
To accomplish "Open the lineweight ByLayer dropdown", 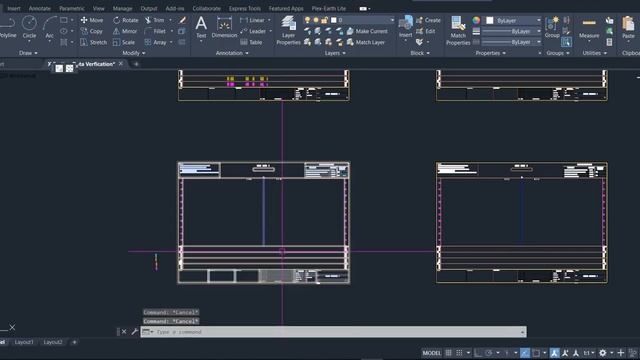I will [x=512, y=31].
